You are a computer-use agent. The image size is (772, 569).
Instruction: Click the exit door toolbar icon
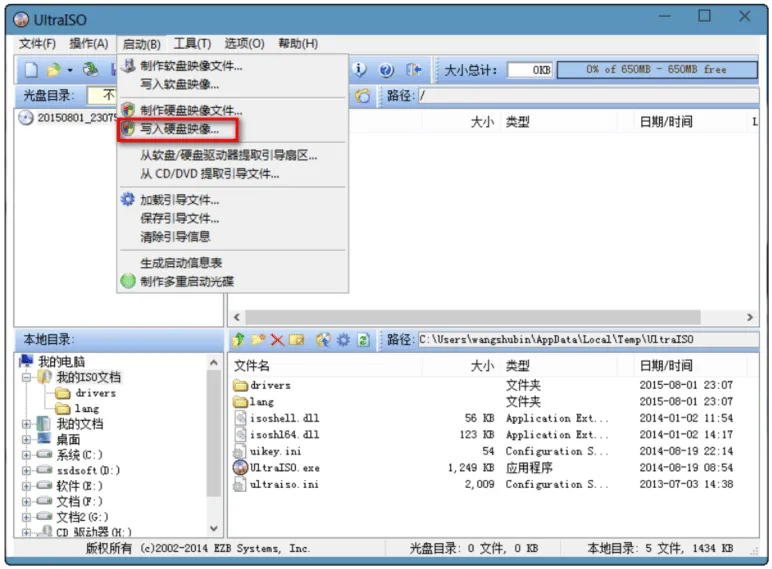(413, 70)
